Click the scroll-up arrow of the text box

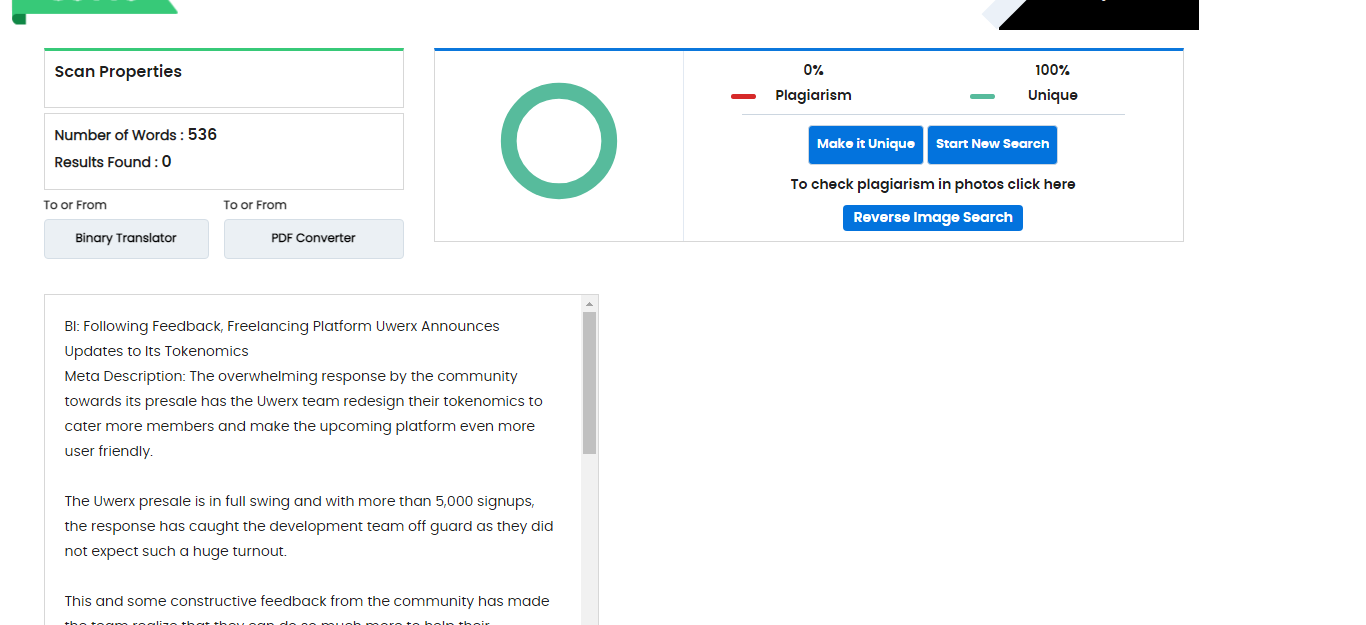point(589,303)
